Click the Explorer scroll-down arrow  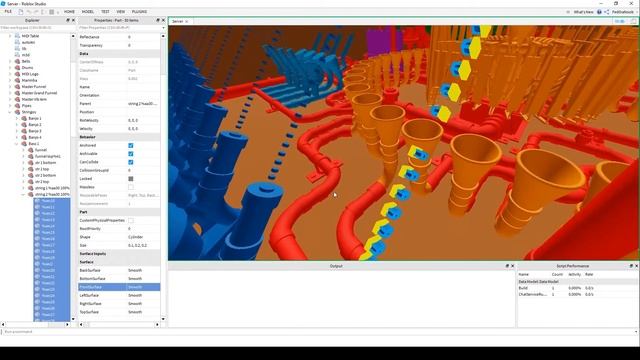tap(73, 319)
